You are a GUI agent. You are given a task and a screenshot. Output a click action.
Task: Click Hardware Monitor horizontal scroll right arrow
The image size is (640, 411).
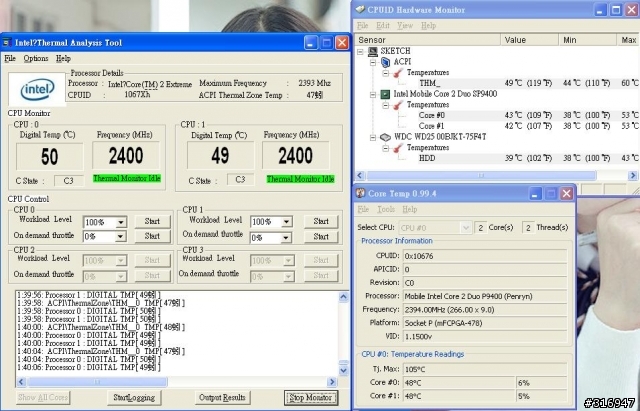point(633,176)
